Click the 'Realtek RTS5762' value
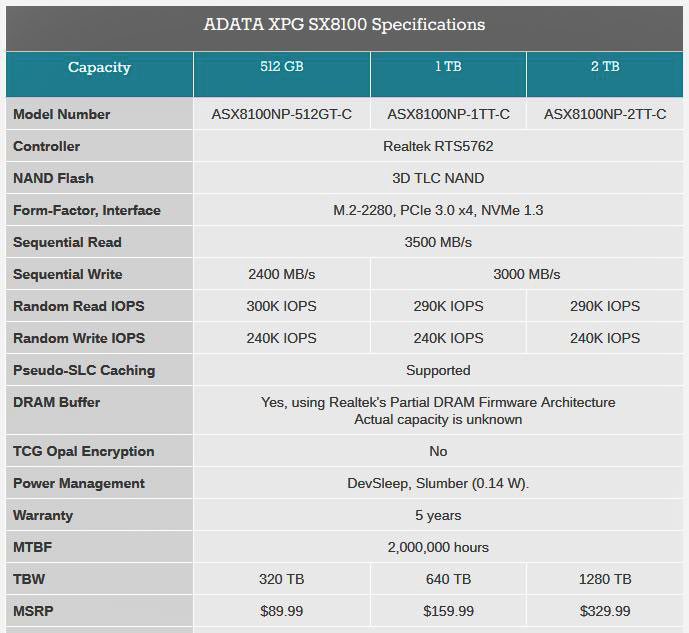689x633 pixels. pyautogui.click(x=438, y=146)
